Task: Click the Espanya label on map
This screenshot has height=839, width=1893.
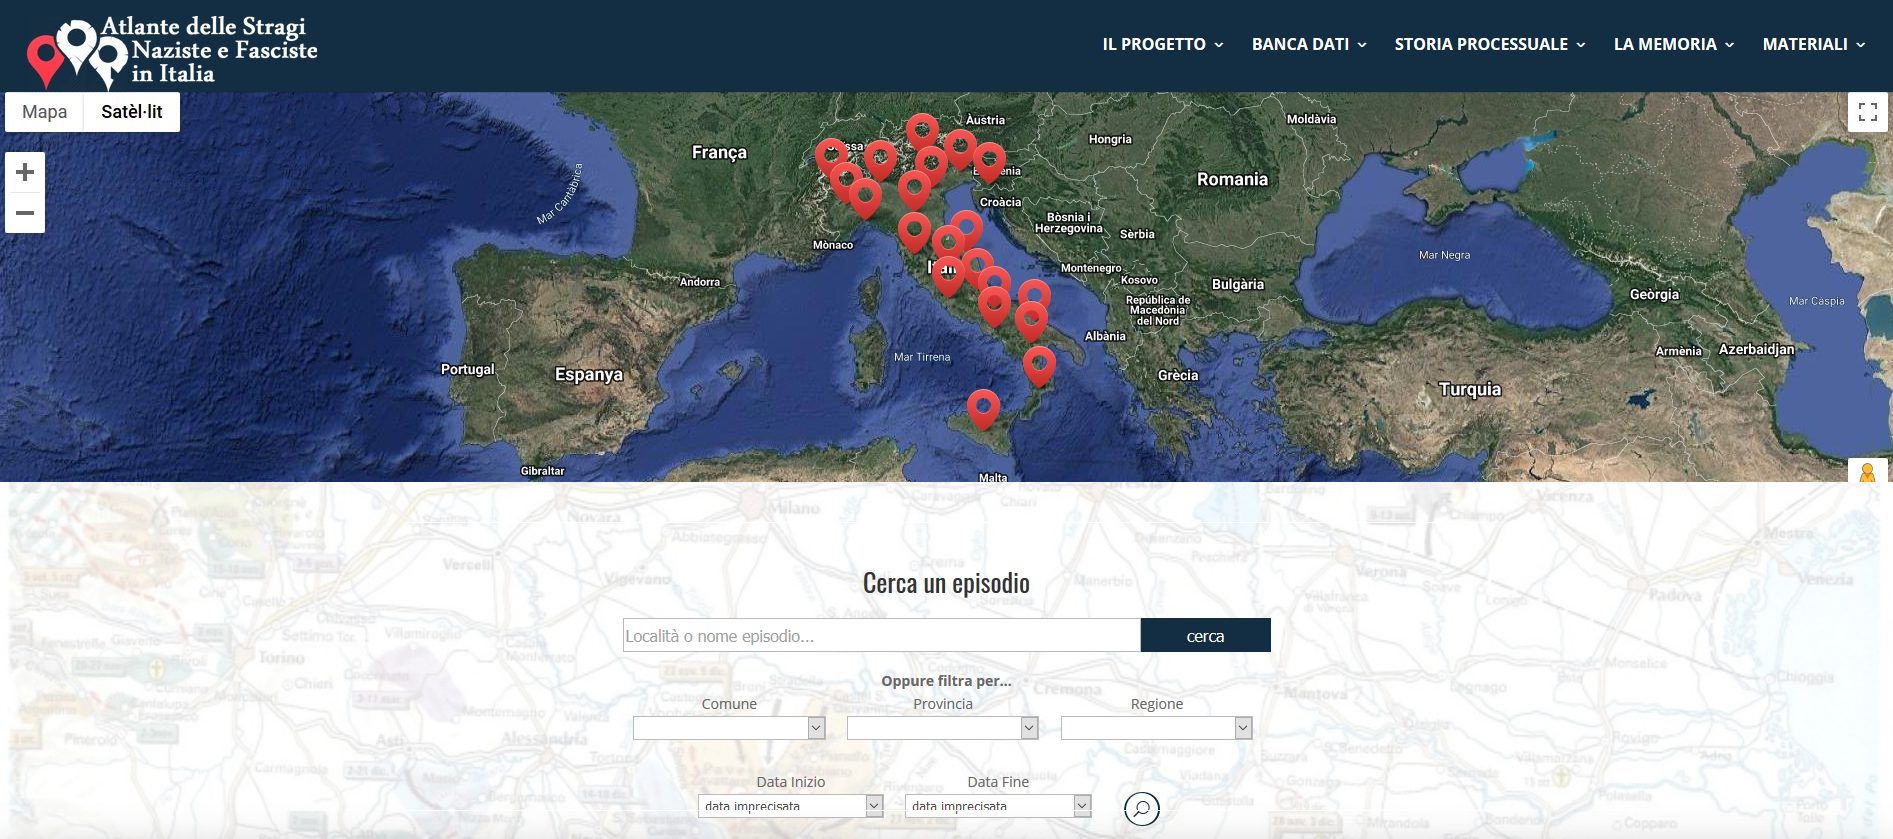Action: (589, 374)
